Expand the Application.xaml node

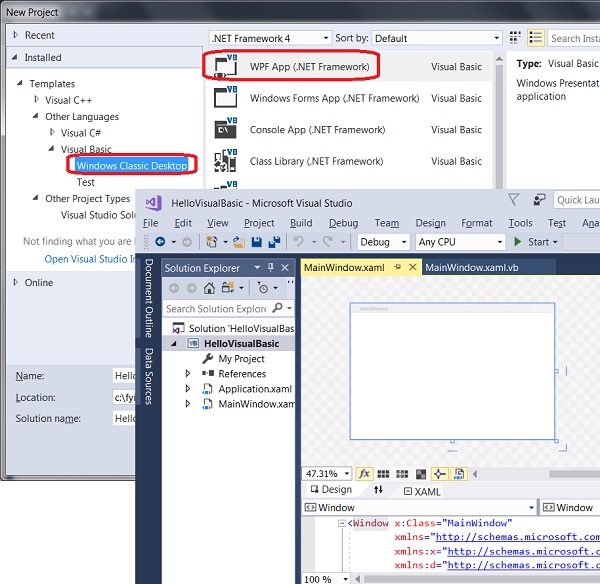pyautogui.click(x=188, y=388)
